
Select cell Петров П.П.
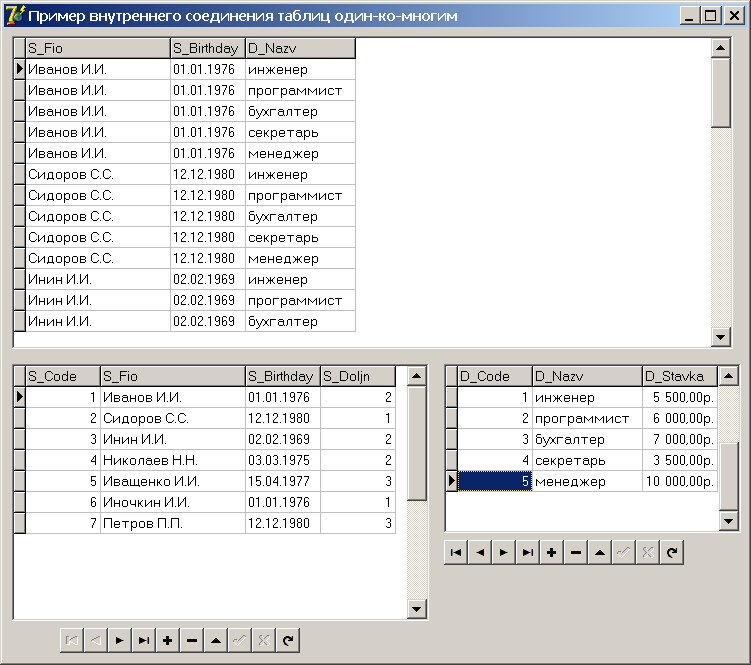pos(172,524)
